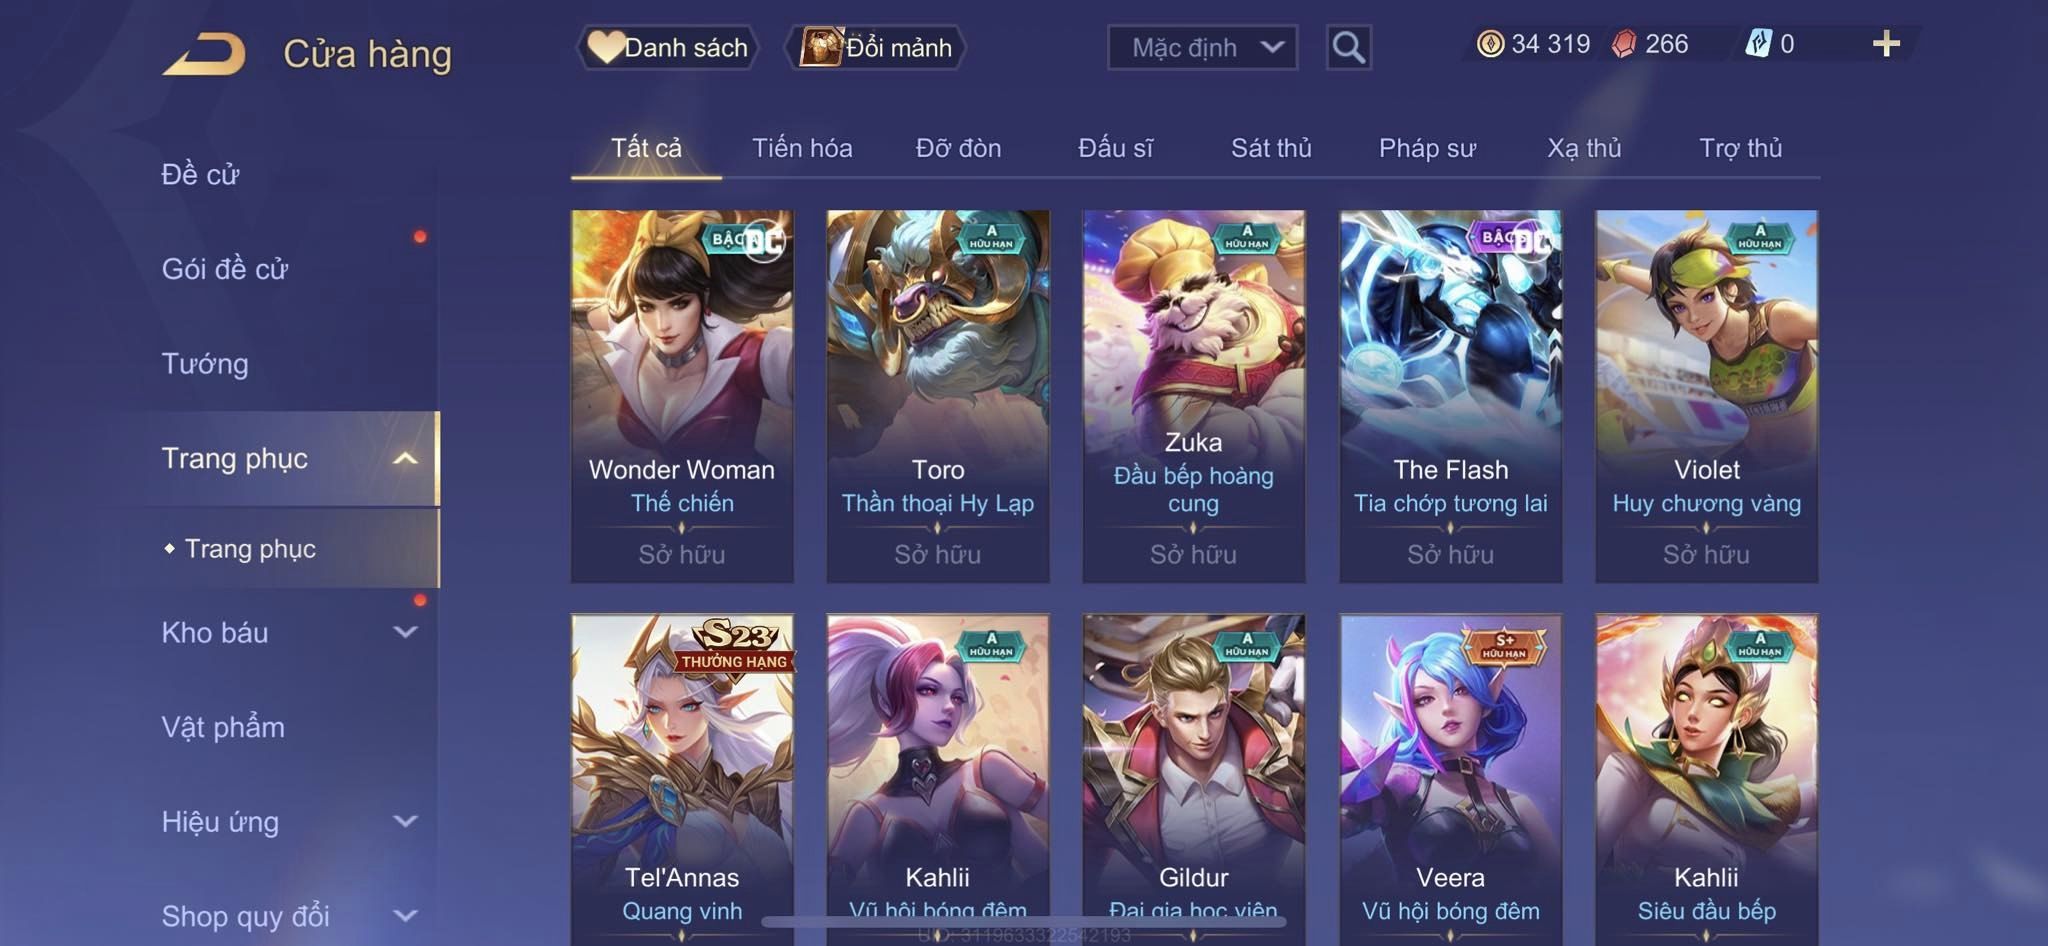Select Violet Huy chương vàng skin card
This screenshot has height=946, width=2048.
1706,396
